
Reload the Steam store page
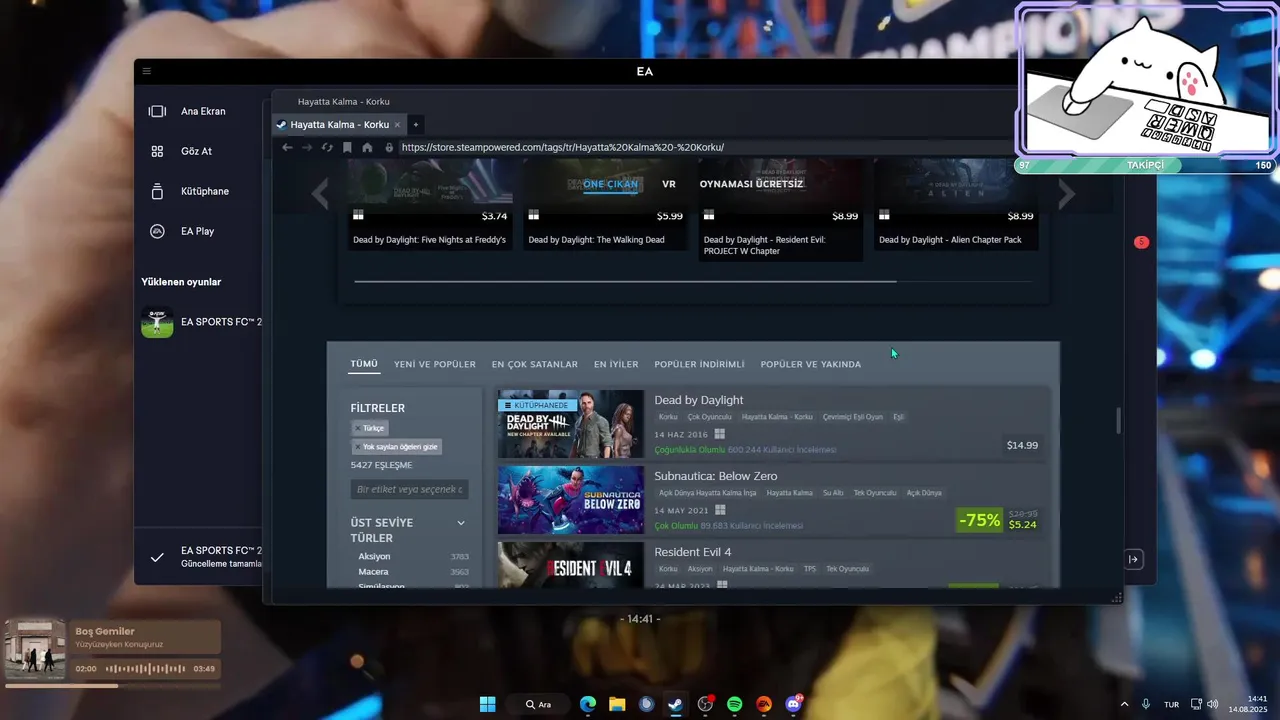tap(327, 147)
